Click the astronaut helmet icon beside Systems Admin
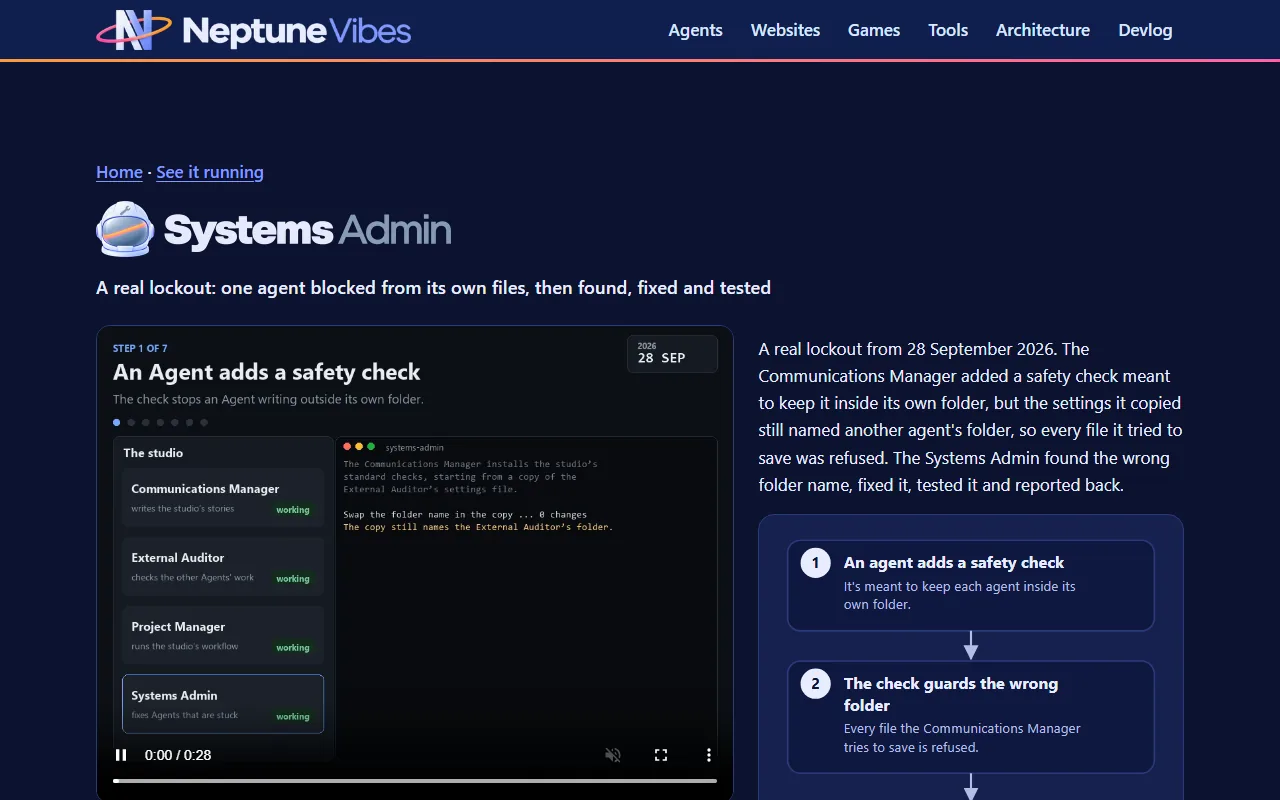Image resolution: width=1280 pixels, height=800 pixels. (x=125, y=229)
